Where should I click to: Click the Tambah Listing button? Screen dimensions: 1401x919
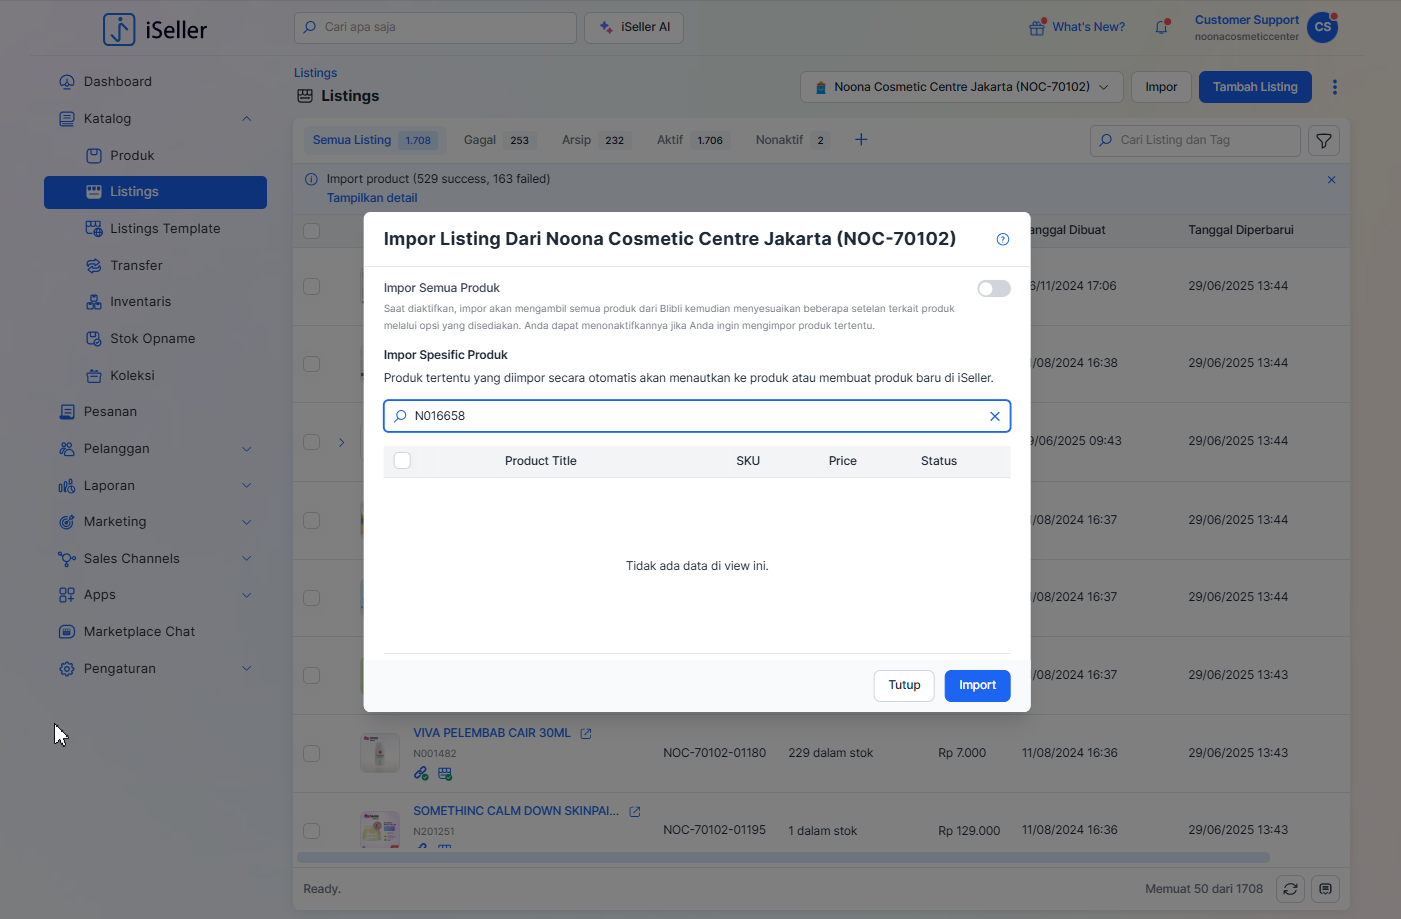(x=1255, y=87)
